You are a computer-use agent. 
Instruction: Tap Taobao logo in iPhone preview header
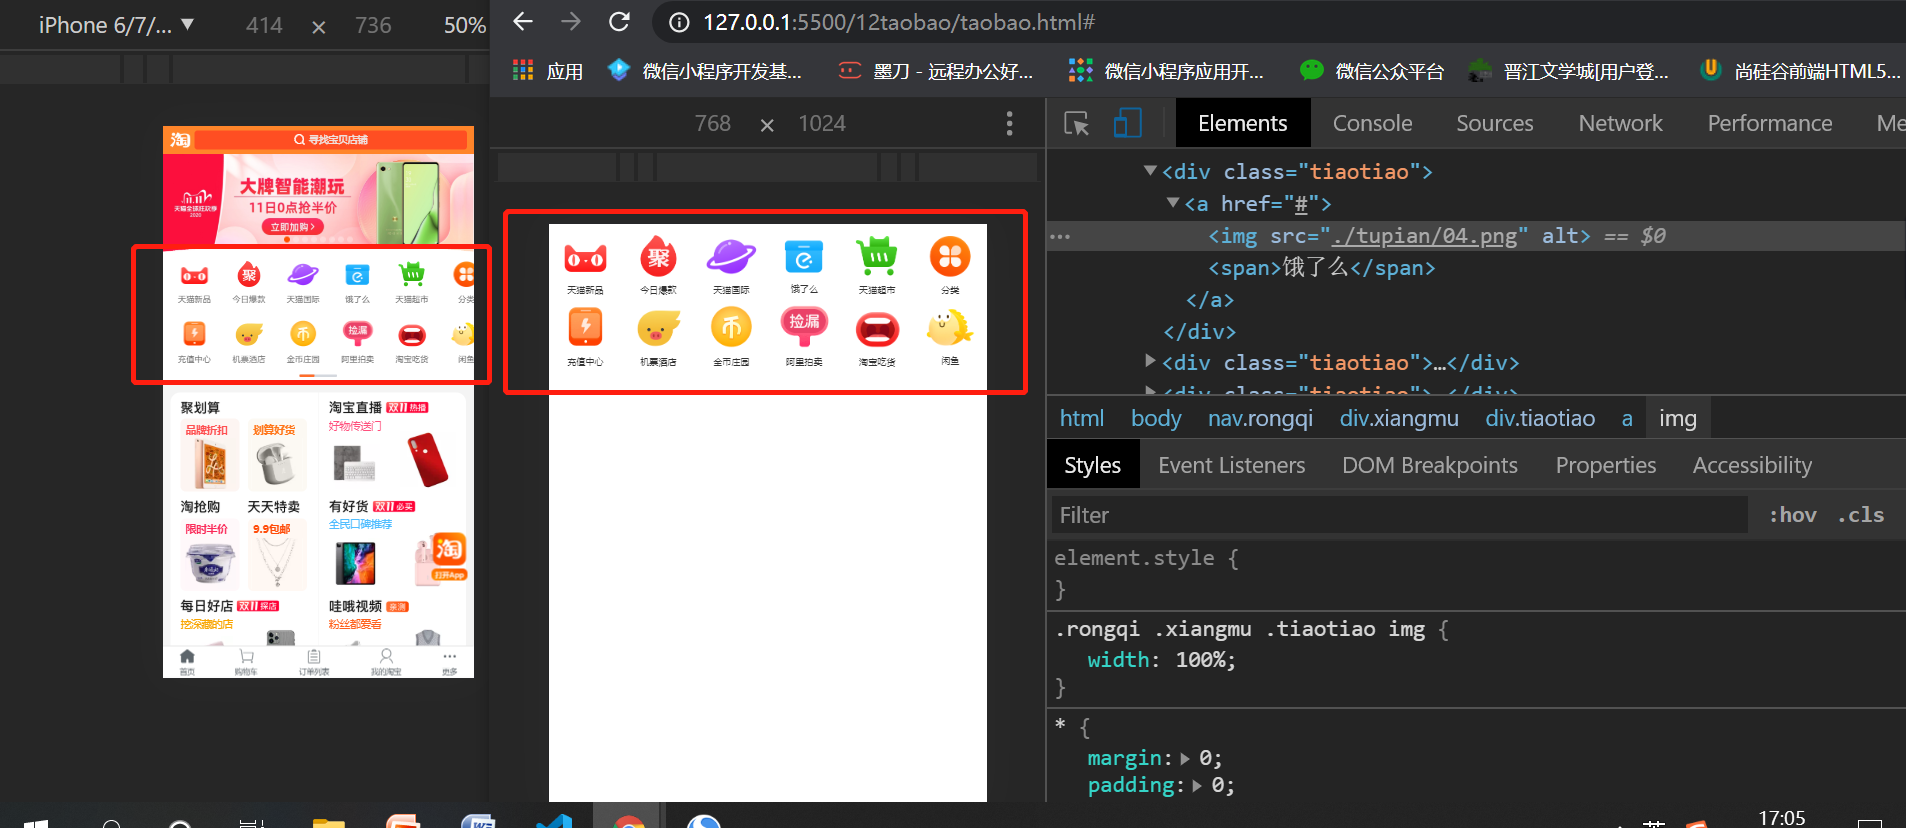click(180, 140)
